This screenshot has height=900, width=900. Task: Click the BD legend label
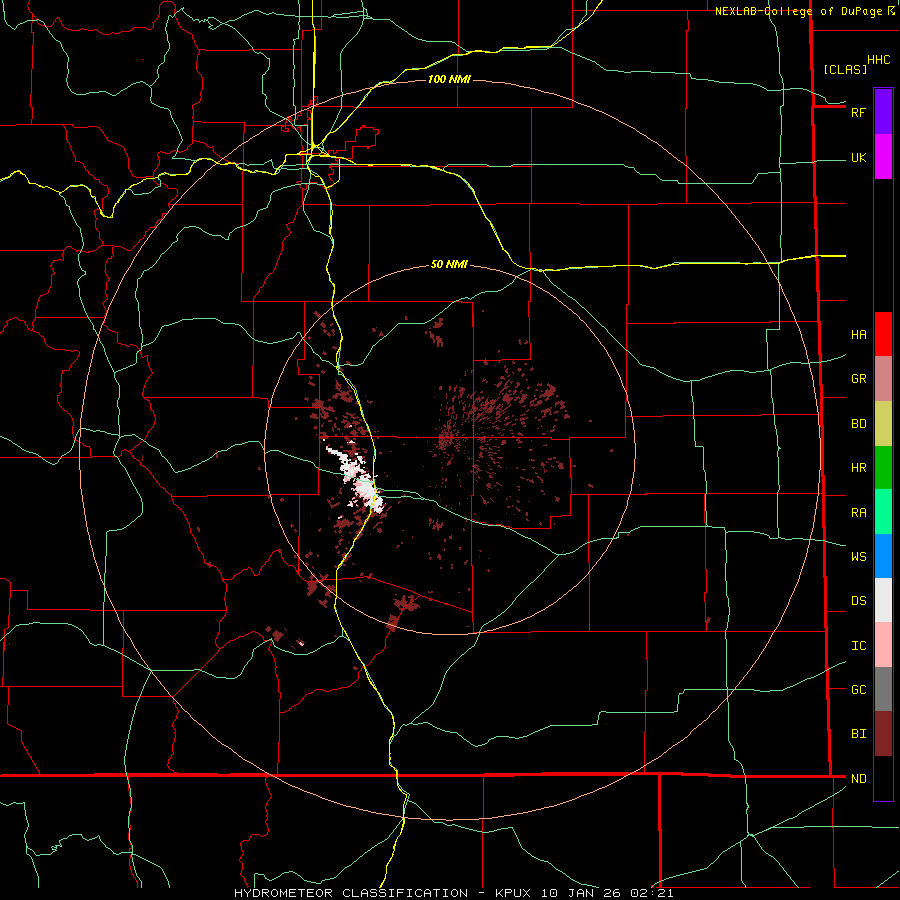click(858, 424)
